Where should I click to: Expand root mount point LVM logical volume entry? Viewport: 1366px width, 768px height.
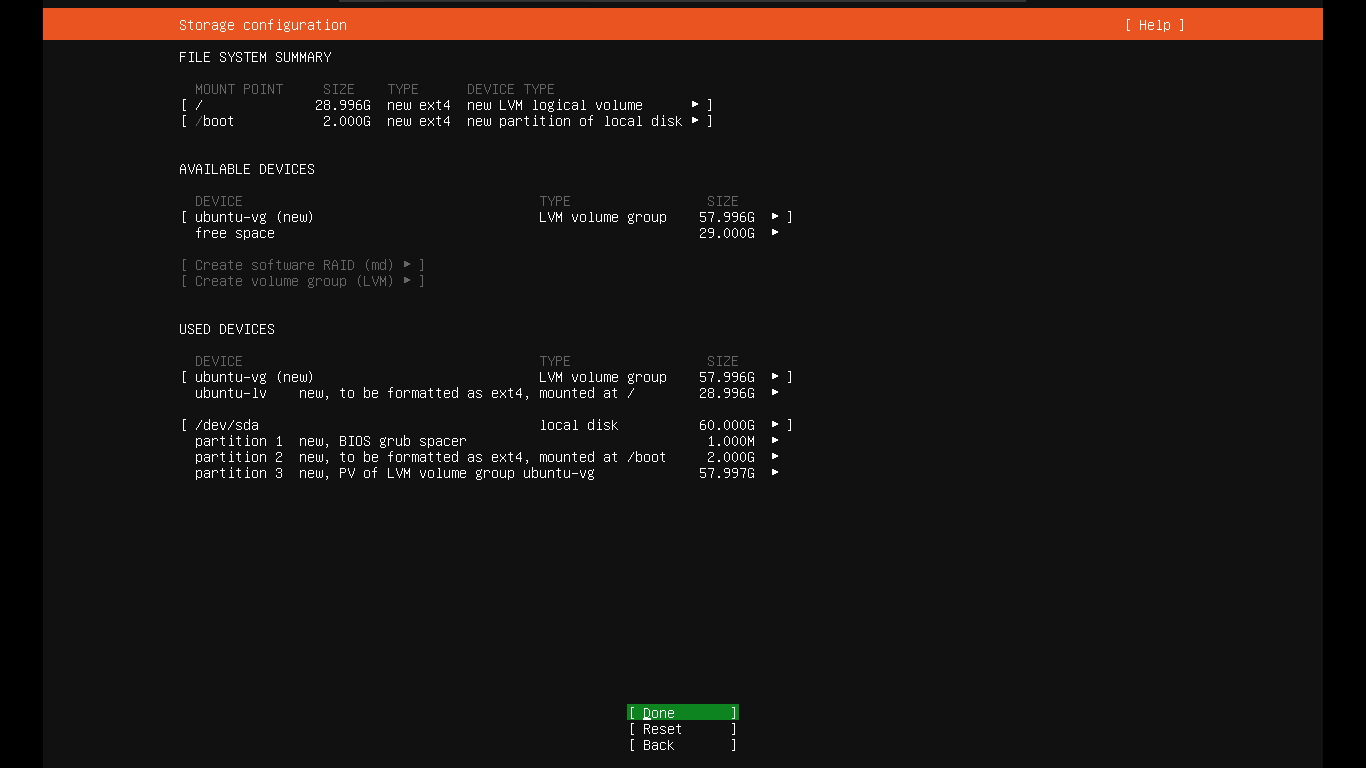[695, 105]
